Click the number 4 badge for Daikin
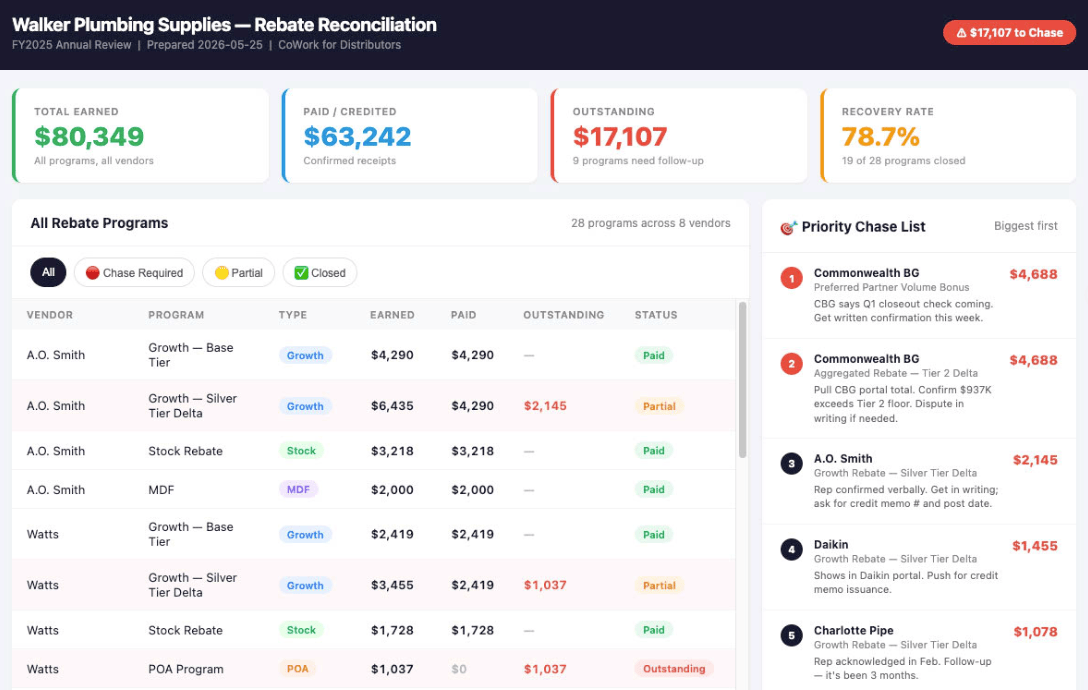Viewport: 1088px width, 690px height. [791, 550]
